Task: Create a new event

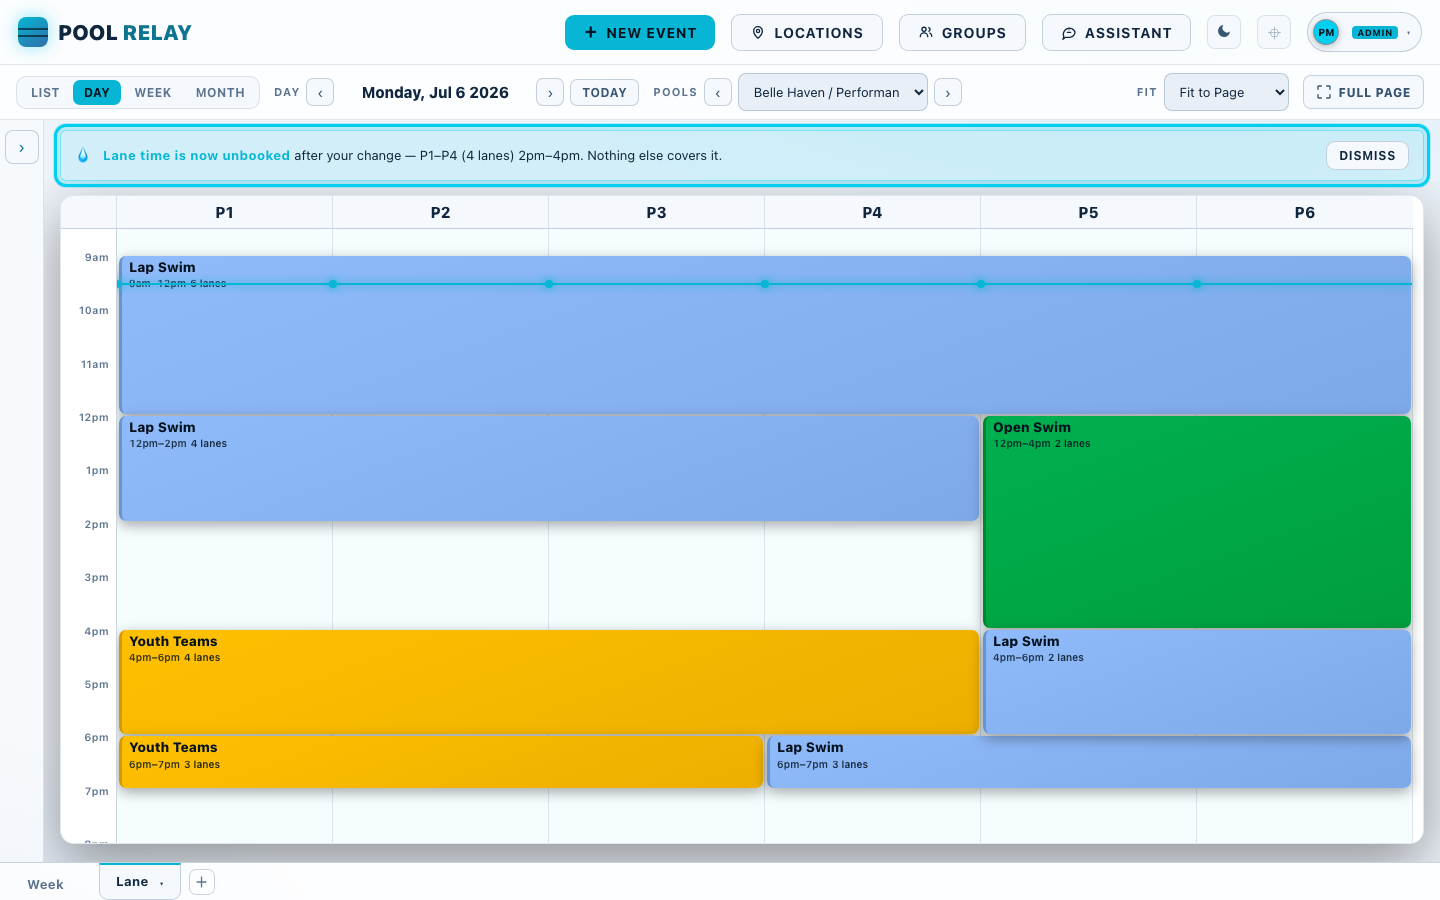Action: tap(640, 32)
